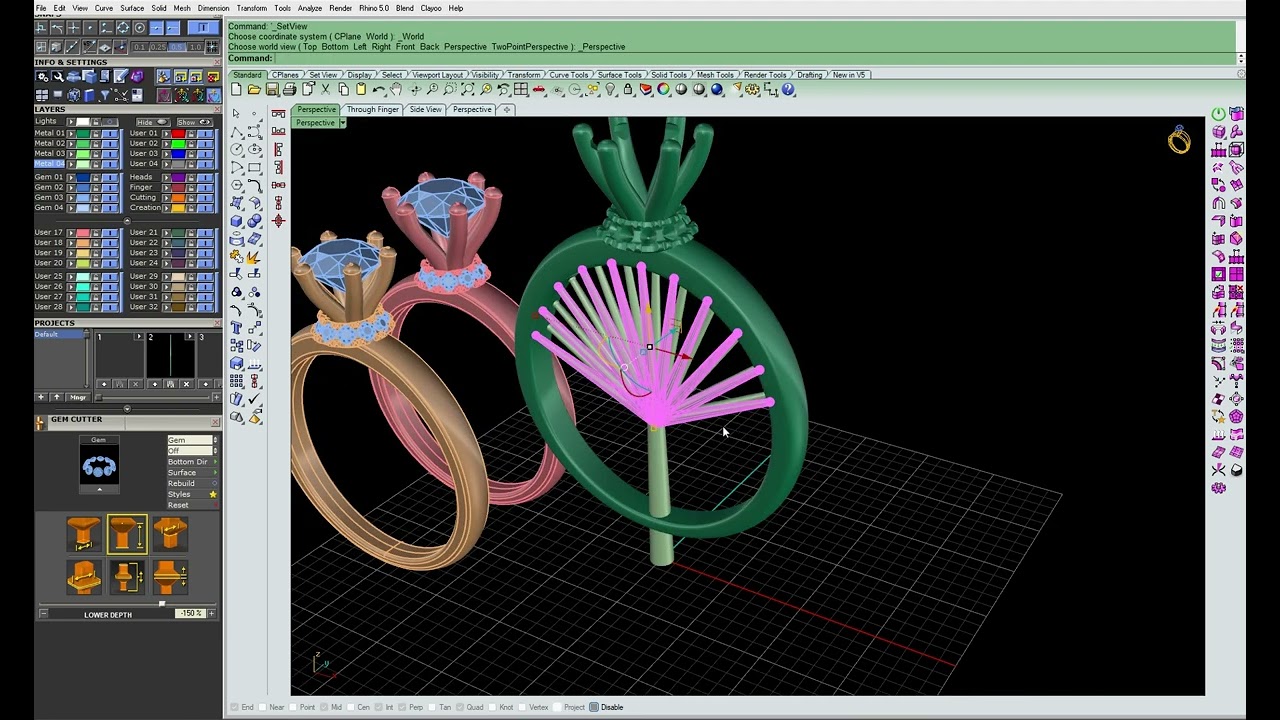Toggle the Disable osnap checkbox
The width and height of the screenshot is (1280, 720).
594,707
